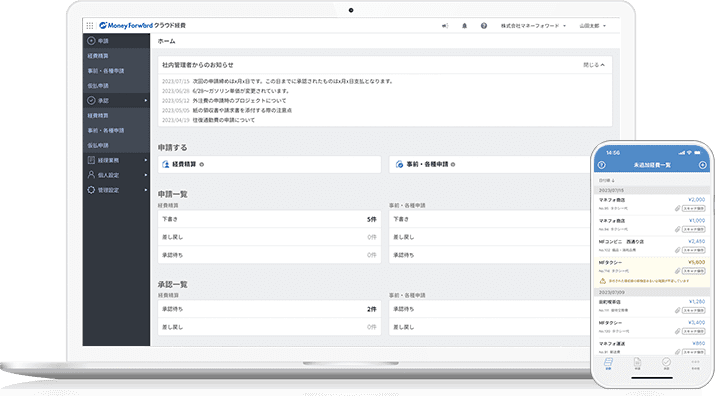Click the icon on 事前・各種申請 application card
Viewport: 715px width, 396px height.
(399, 164)
